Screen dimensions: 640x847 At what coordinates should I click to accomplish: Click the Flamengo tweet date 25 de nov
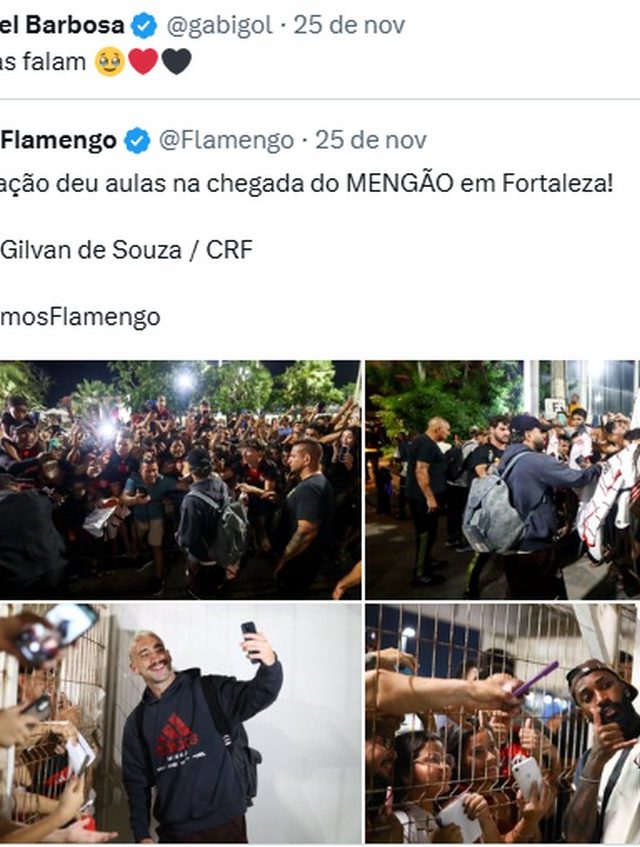[x=370, y=140]
